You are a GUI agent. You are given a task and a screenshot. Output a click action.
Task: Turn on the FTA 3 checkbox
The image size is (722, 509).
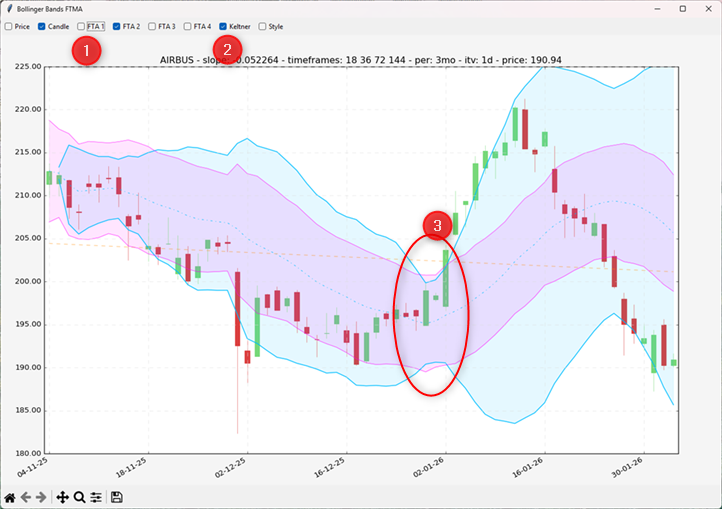pyautogui.click(x=152, y=26)
